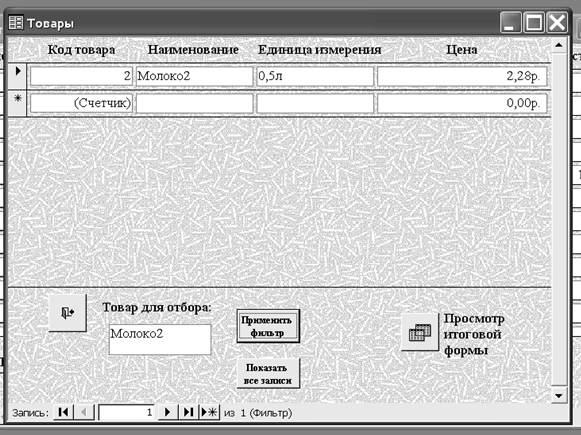Click the Единица измерения column header
Image resolution: width=581 pixels, height=435 pixels.
tap(319, 50)
